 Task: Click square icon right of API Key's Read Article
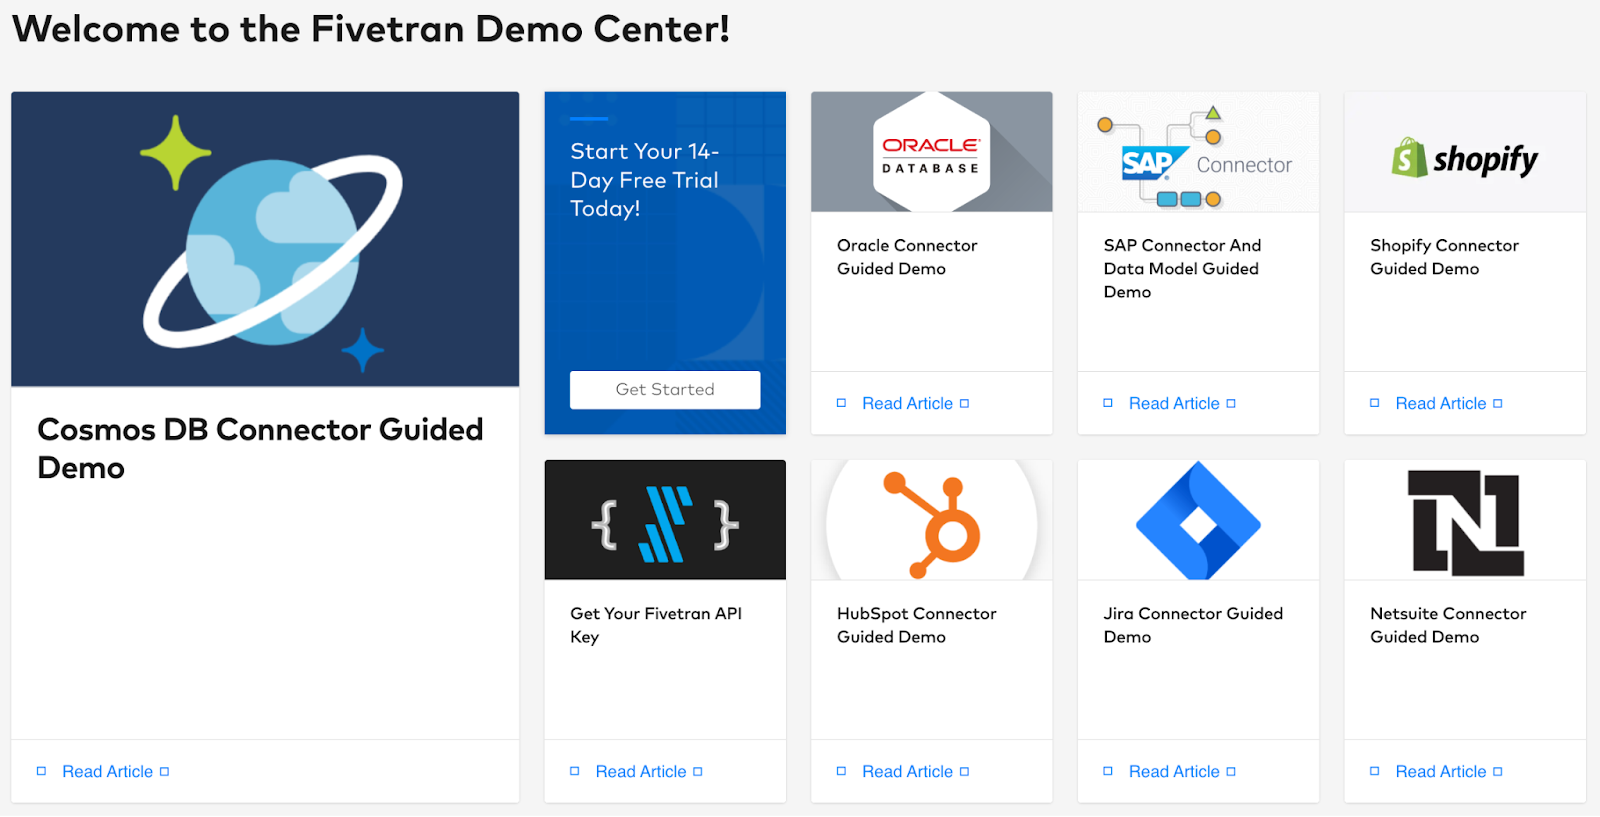[698, 772]
